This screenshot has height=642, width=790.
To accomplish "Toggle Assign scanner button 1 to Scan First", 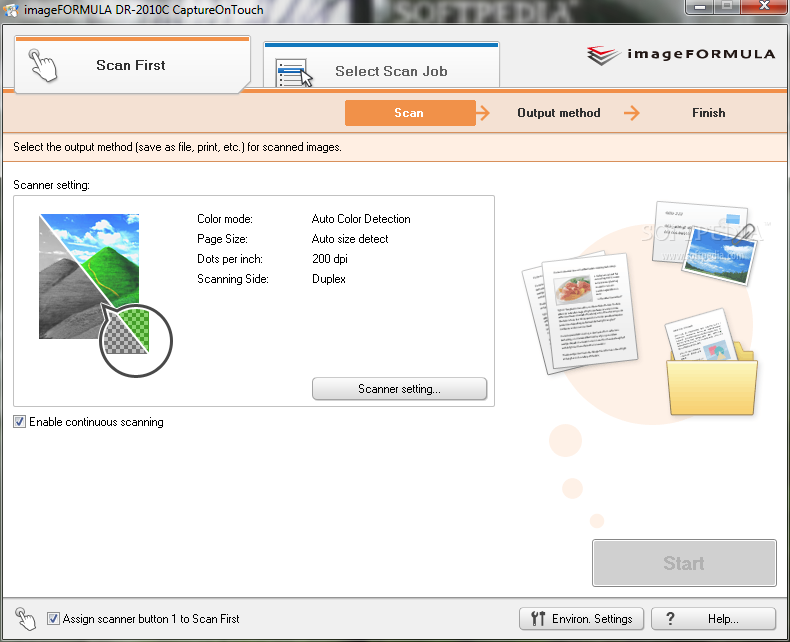I will click(53, 618).
